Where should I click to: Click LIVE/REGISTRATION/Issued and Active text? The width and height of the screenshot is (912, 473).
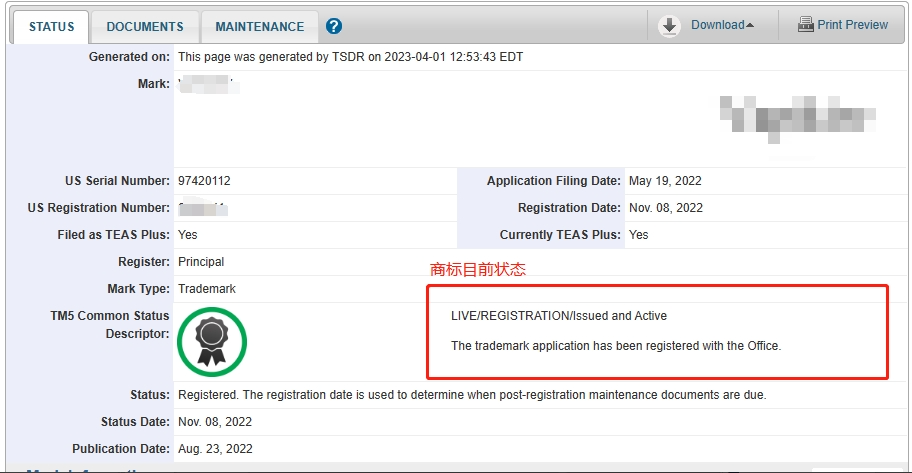click(559, 316)
